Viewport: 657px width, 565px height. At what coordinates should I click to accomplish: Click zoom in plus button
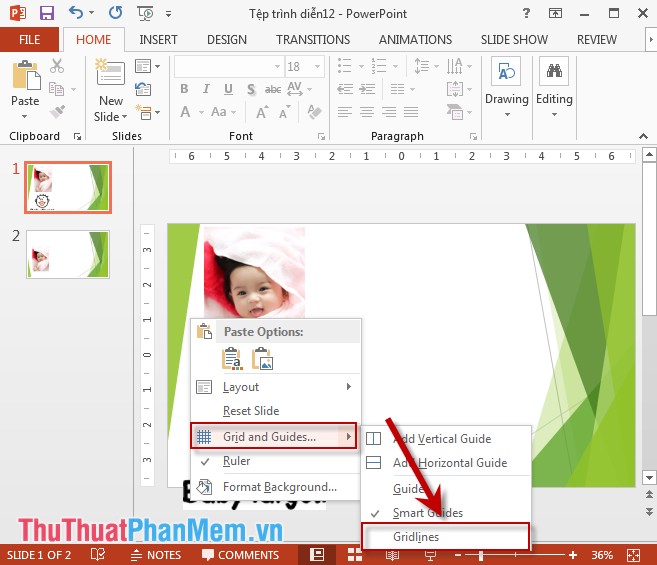pos(572,555)
